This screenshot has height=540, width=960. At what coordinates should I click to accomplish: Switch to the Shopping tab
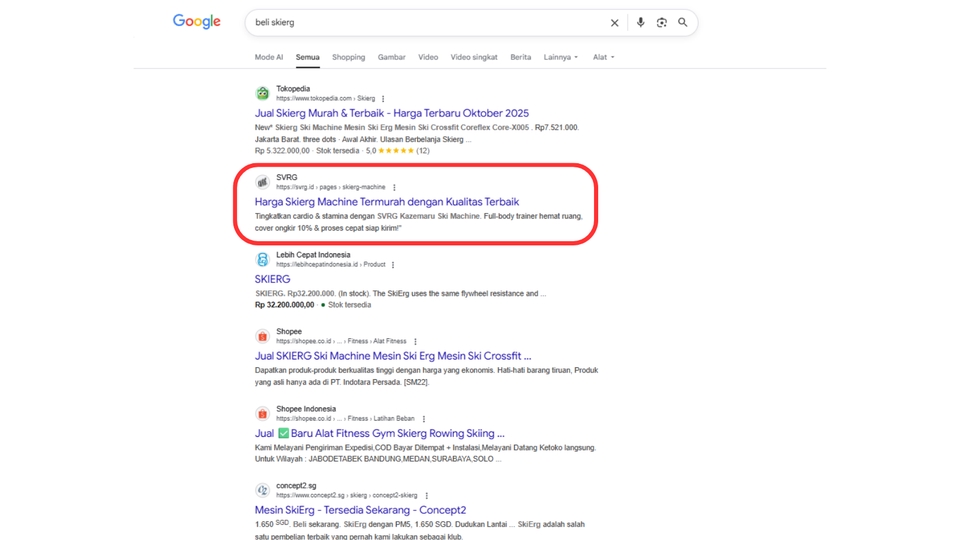tap(348, 57)
